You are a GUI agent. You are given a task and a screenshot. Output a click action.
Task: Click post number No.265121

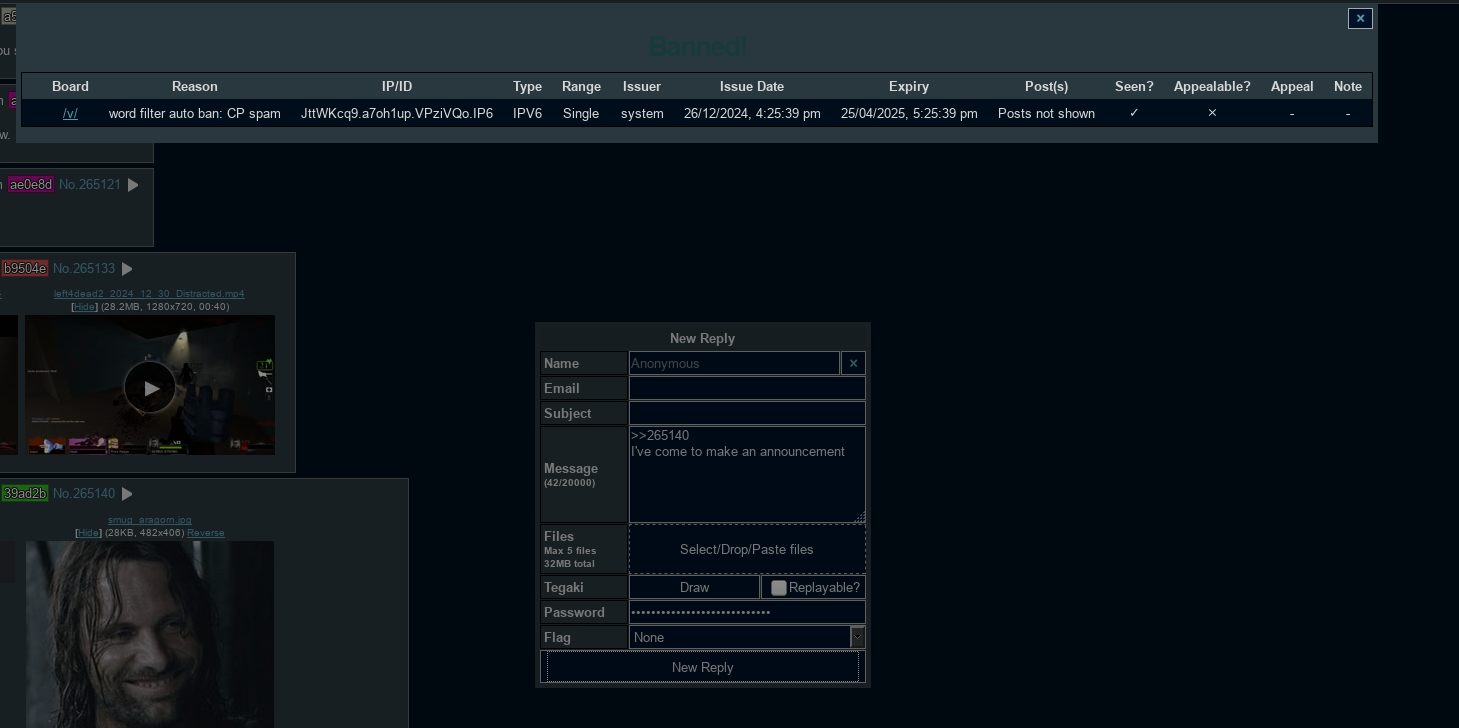[x=90, y=185]
